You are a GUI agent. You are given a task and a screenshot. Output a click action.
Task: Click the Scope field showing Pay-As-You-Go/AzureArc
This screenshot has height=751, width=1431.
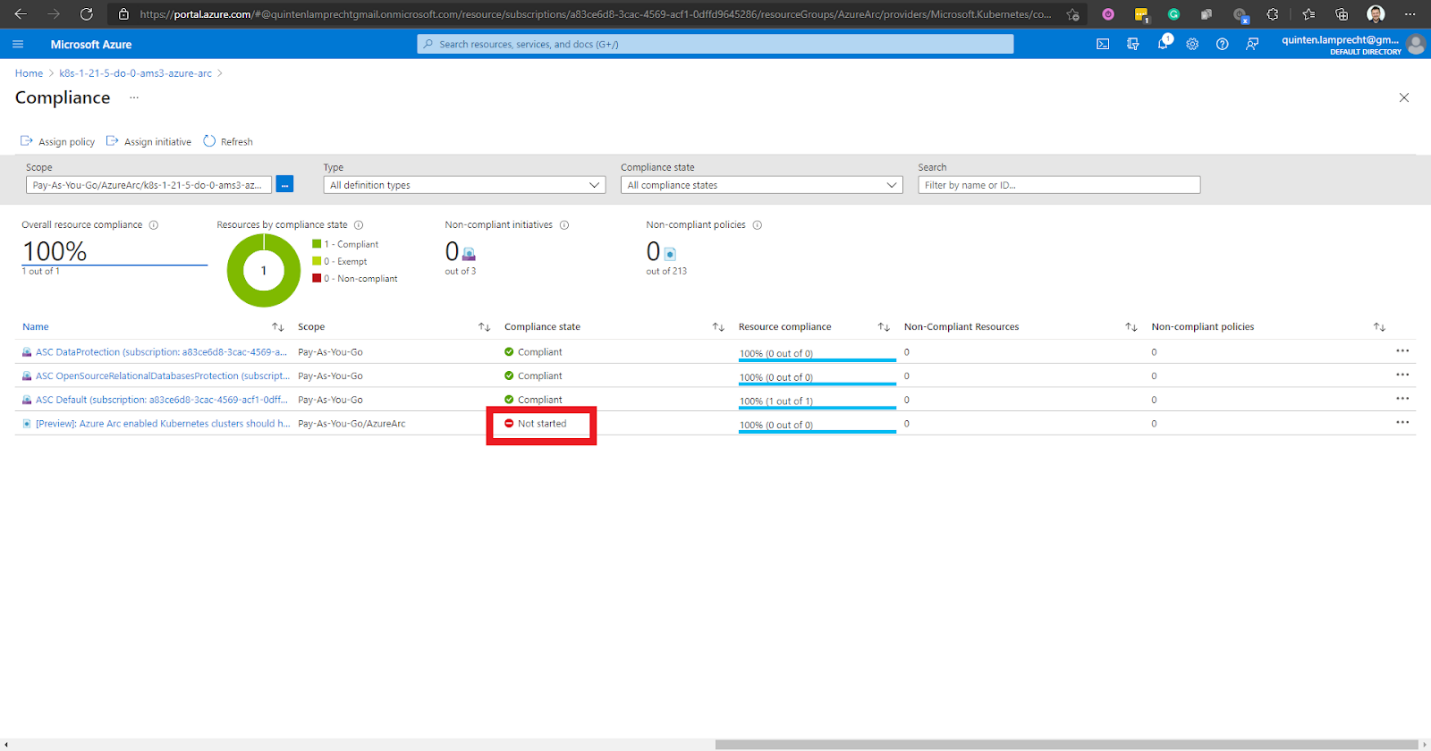coord(149,185)
